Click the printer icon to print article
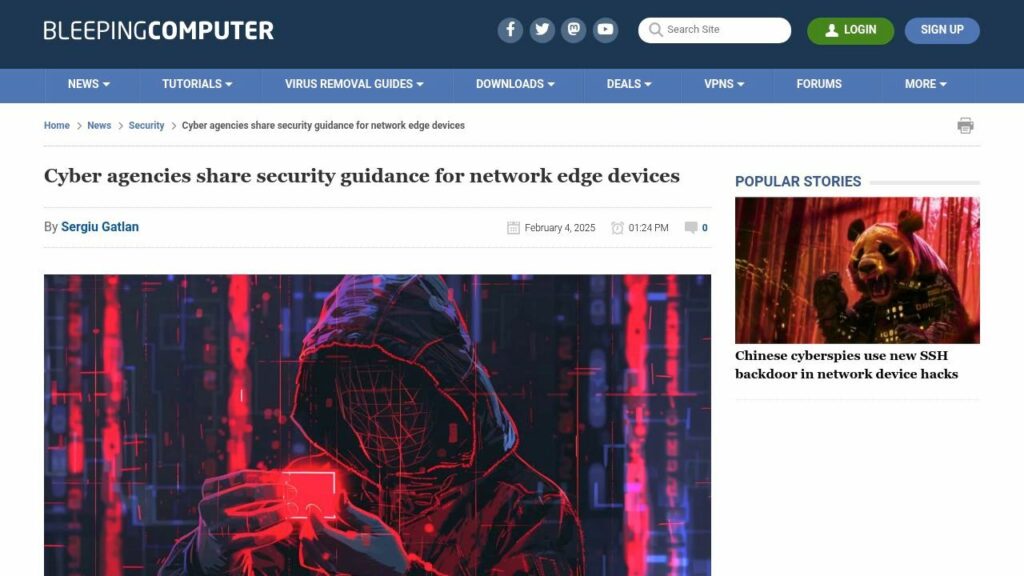 point(965,125)
